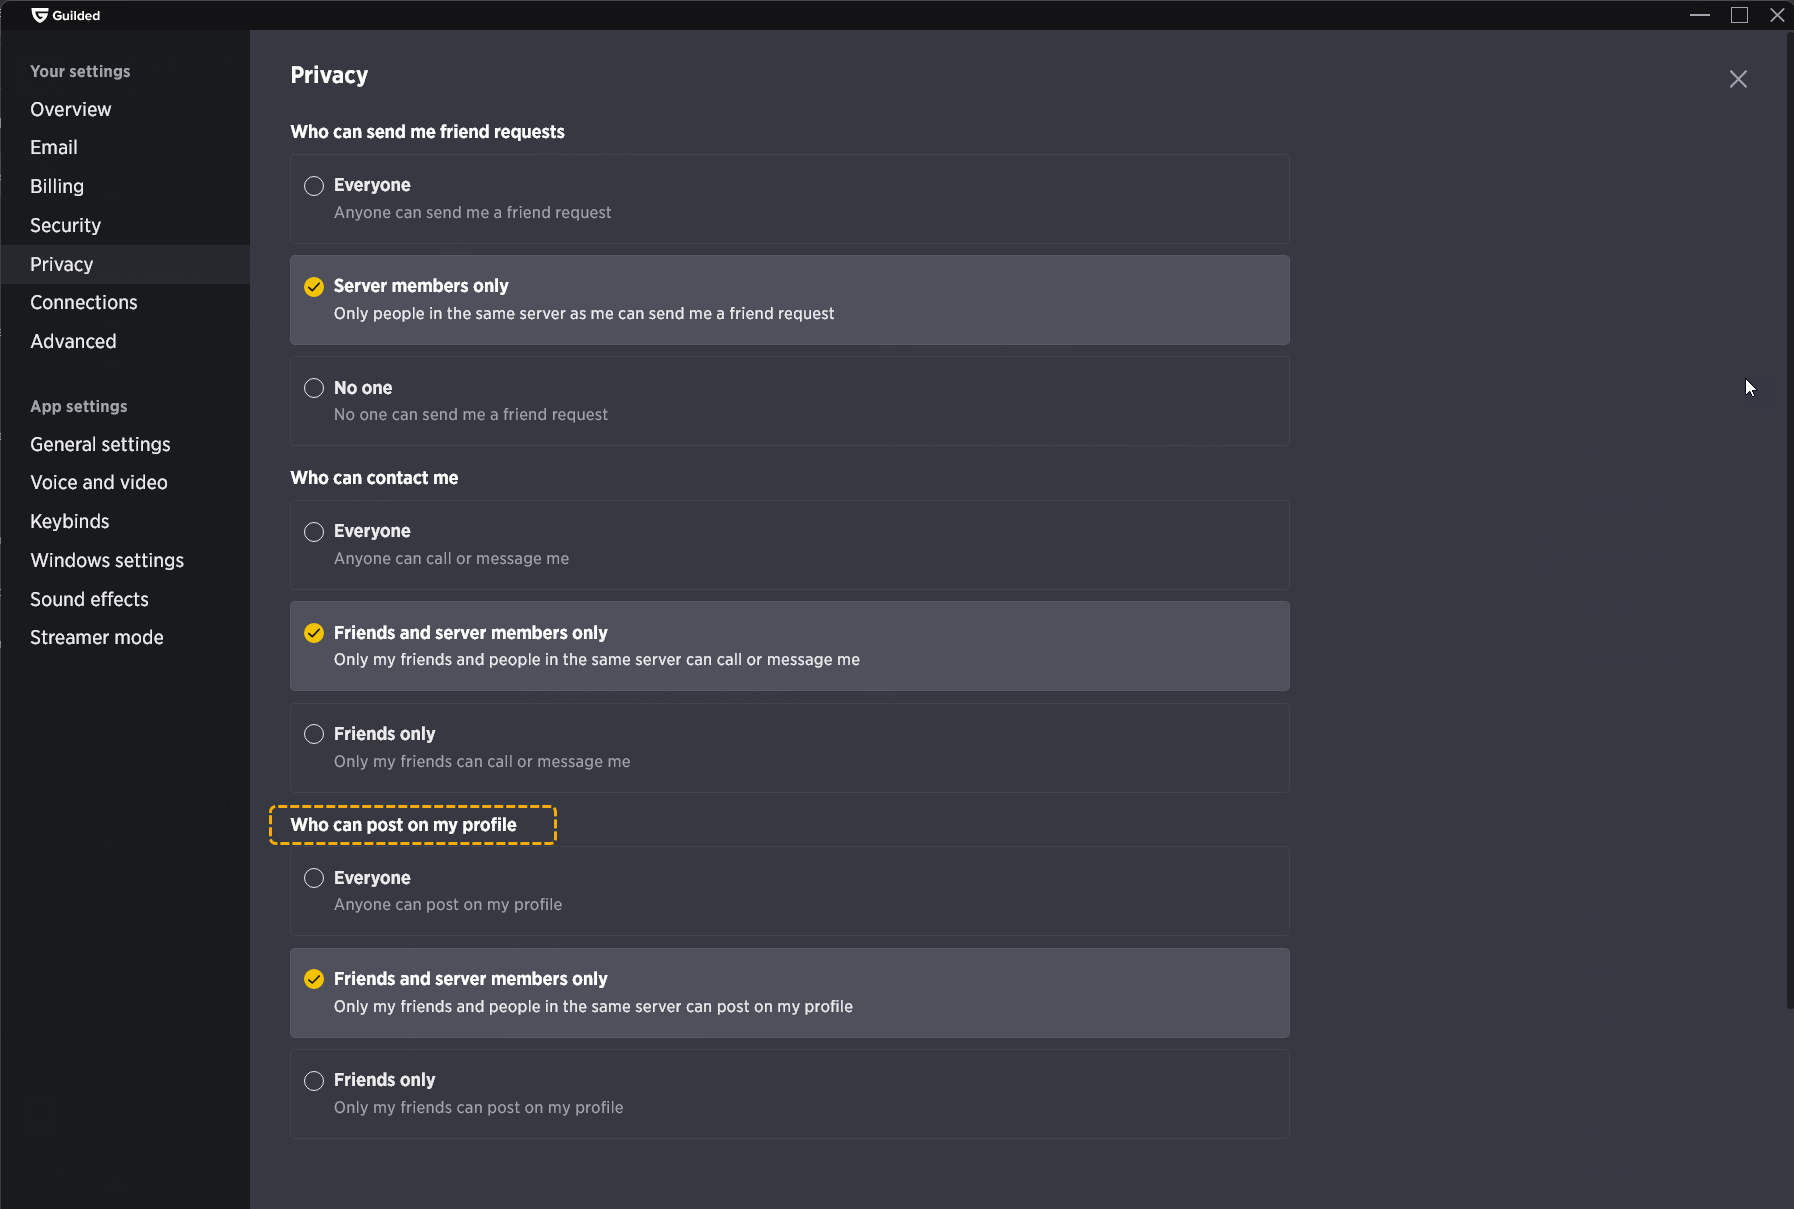The height and width of the screenshot is (1209, 1794).
Task: Go to Voice and video settings
Action: tap(125, 482)
